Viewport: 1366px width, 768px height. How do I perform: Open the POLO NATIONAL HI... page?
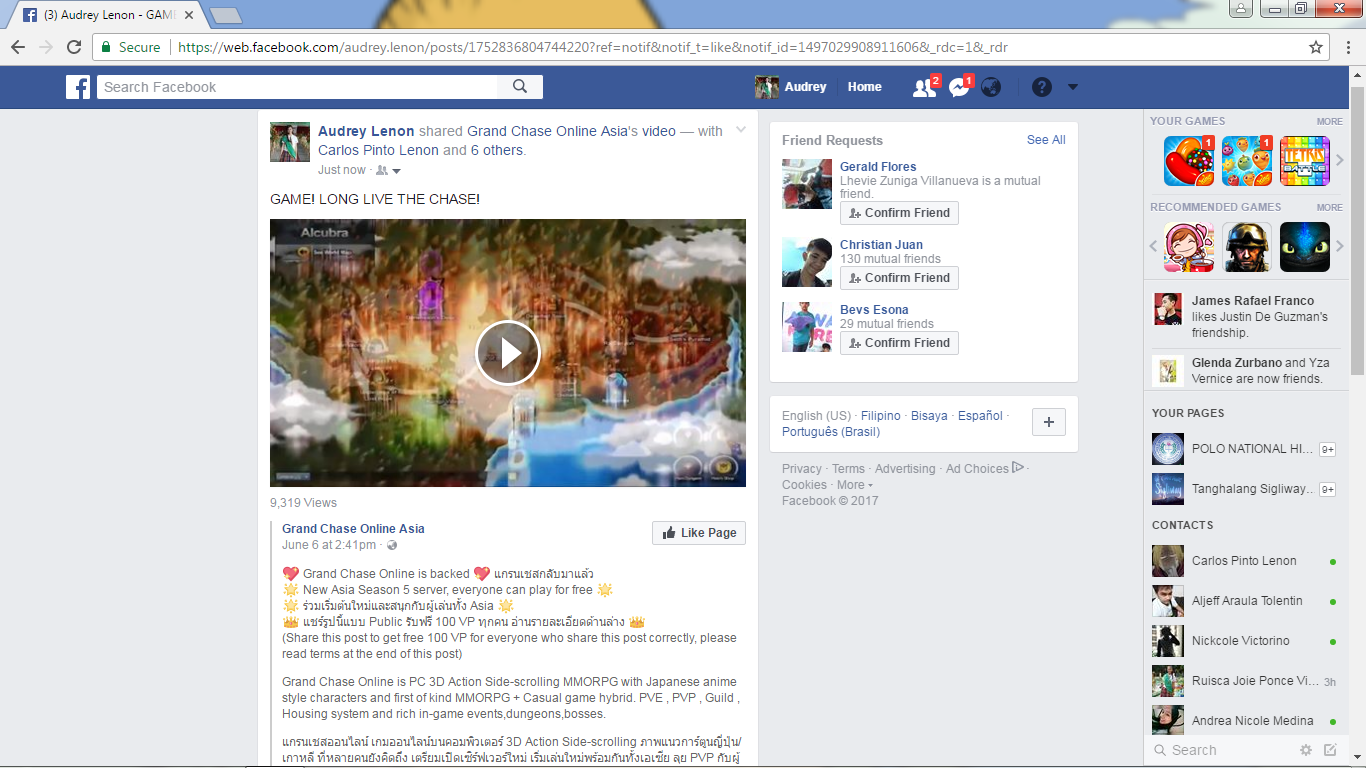pyautogui.click(x=1244, y=449)
